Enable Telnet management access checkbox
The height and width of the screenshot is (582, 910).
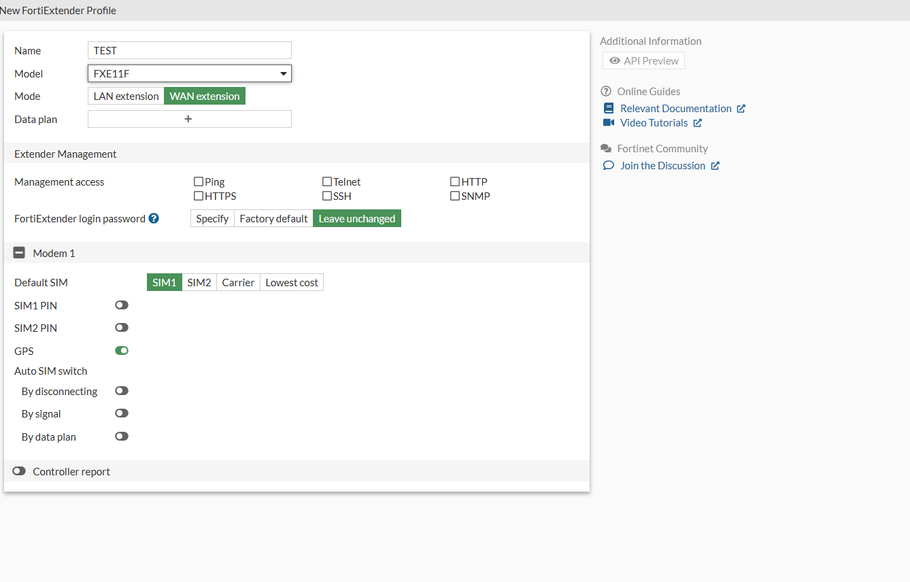[x=327, y=182]
